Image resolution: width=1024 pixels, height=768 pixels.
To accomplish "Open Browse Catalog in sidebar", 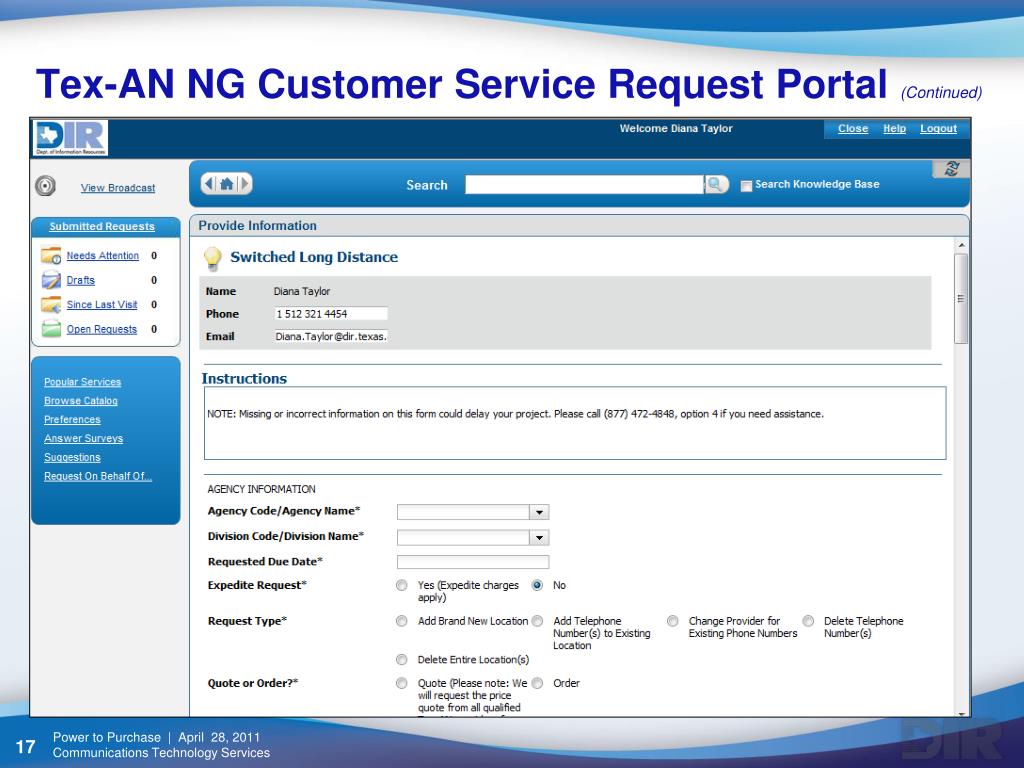I will 81,401.
